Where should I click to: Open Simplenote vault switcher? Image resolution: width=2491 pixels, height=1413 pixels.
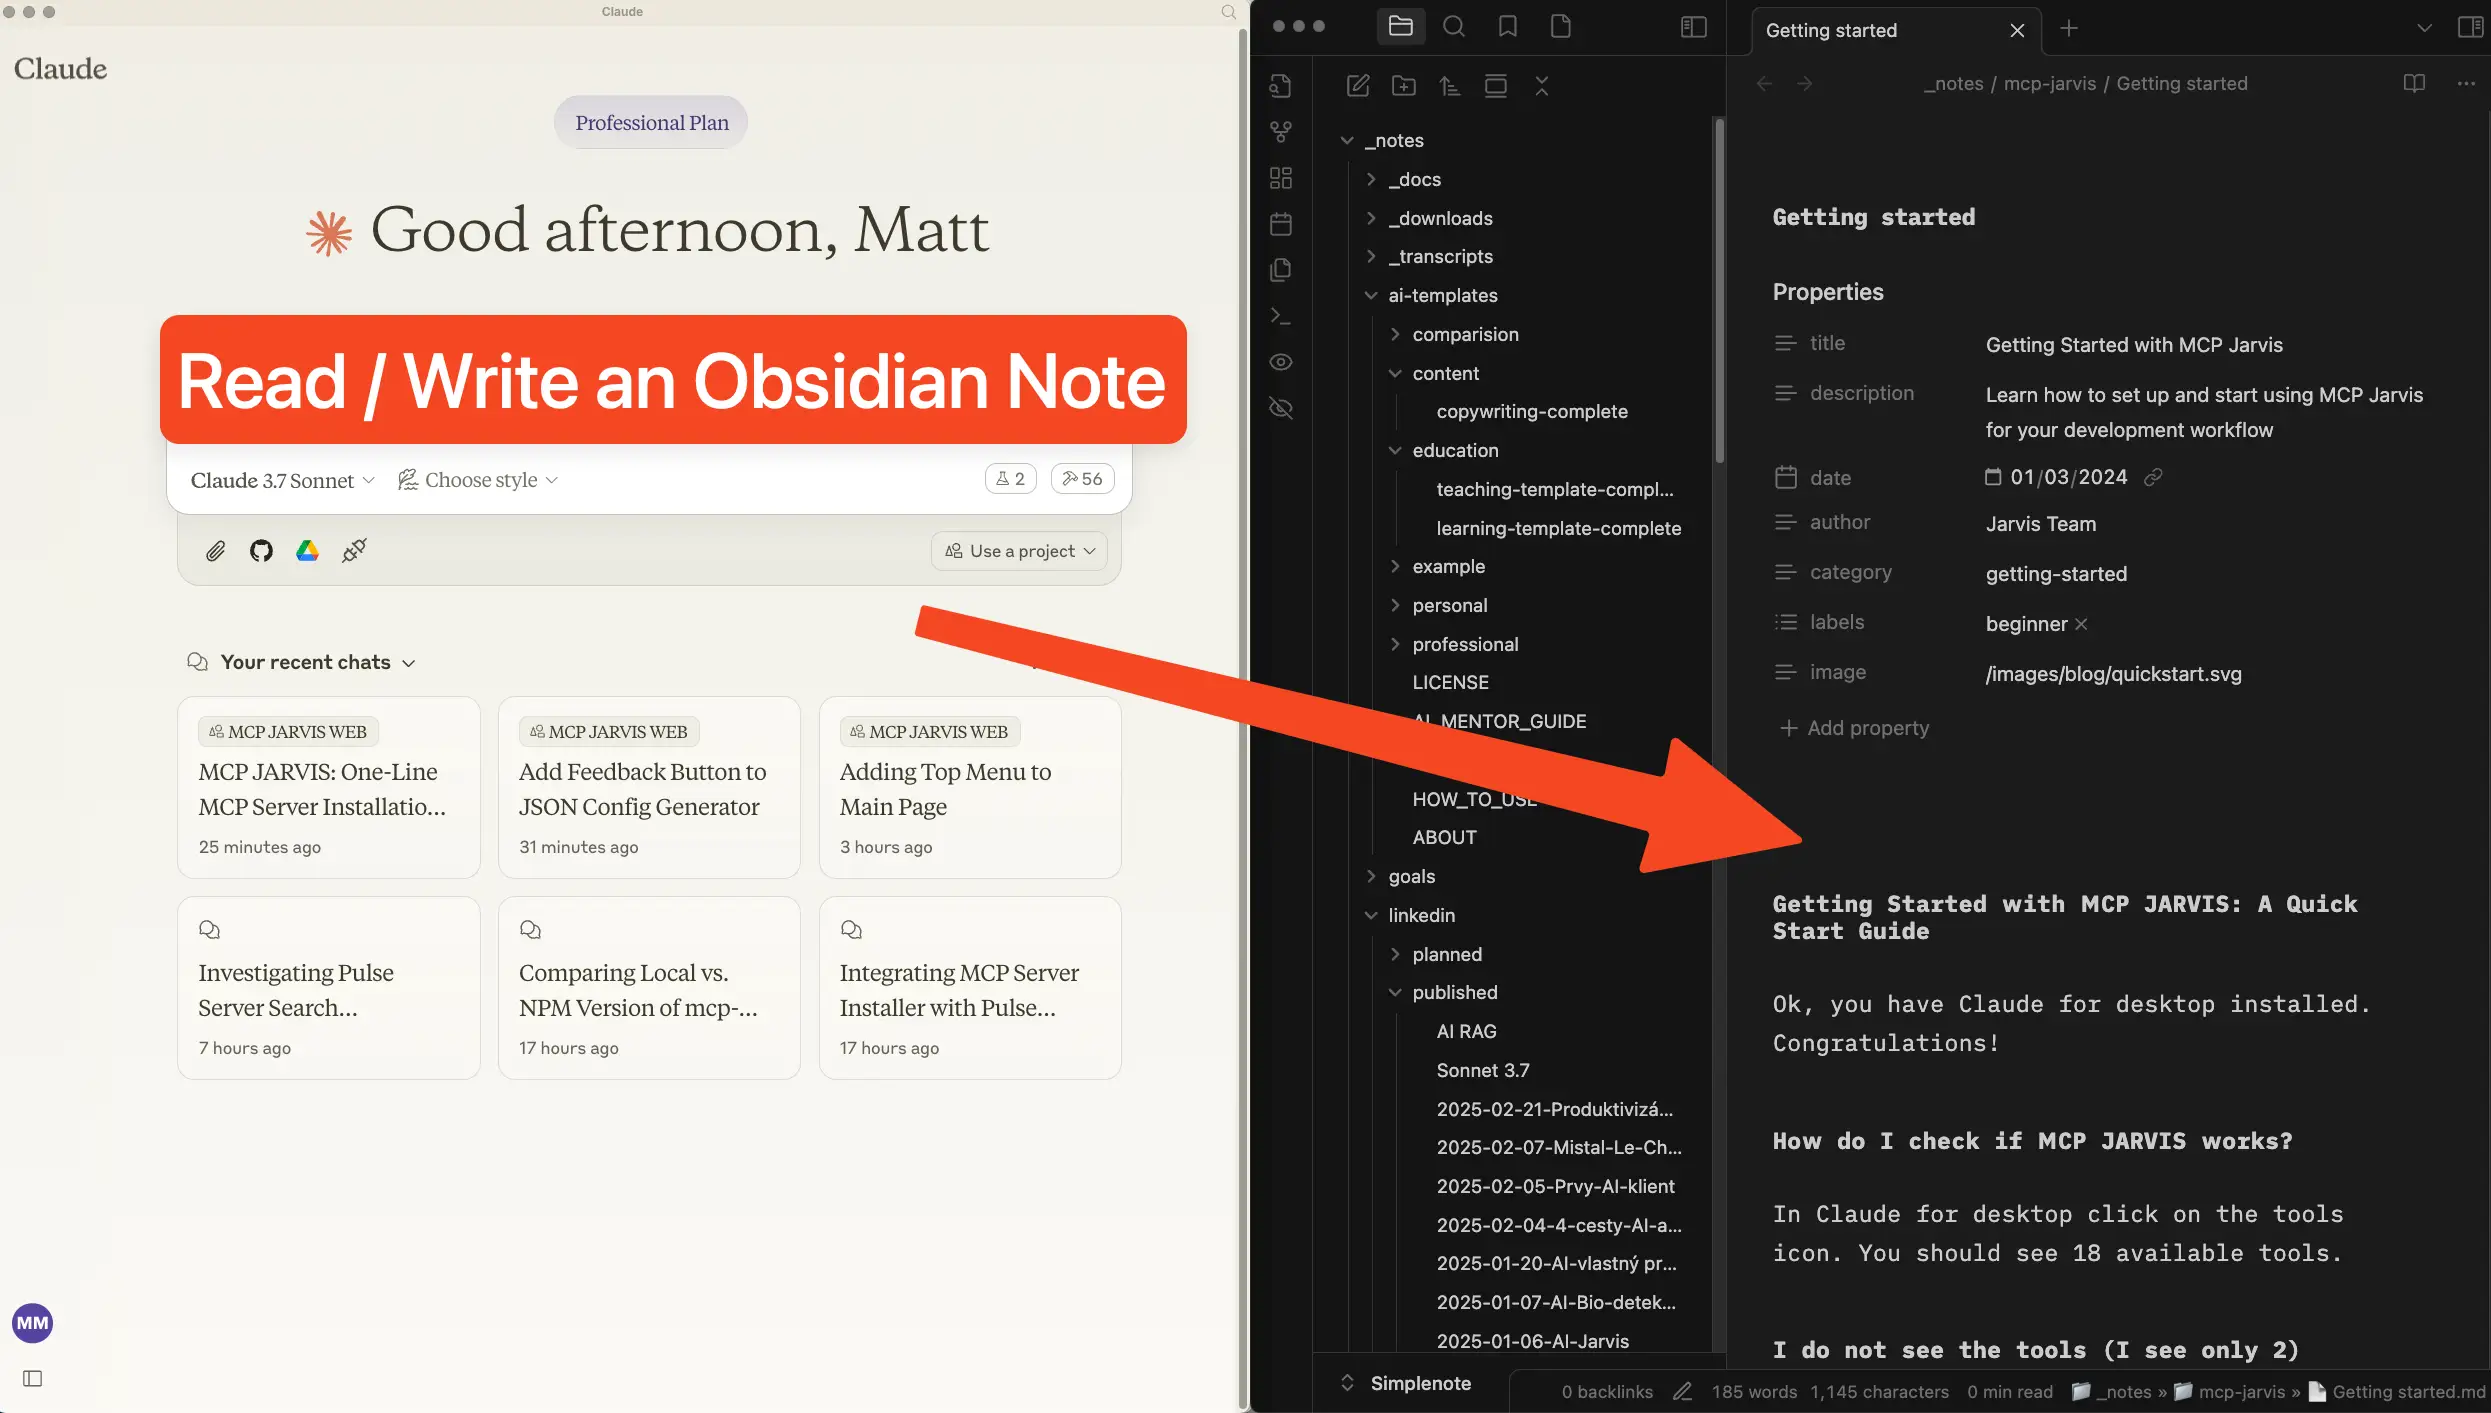1408,1383
